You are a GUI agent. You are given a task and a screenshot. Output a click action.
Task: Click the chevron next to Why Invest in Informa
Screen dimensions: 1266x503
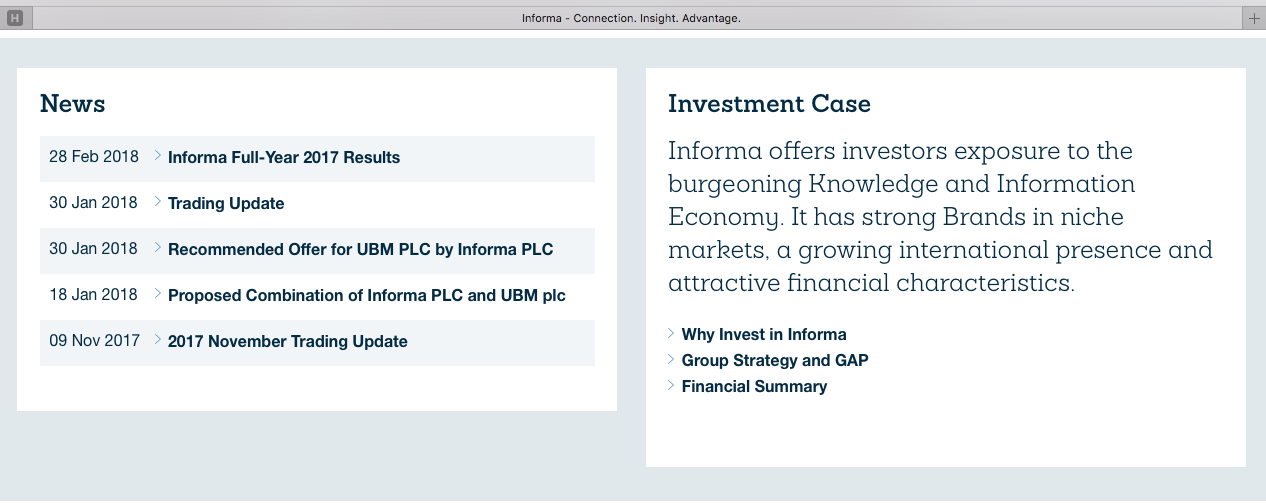click(671, 334)
